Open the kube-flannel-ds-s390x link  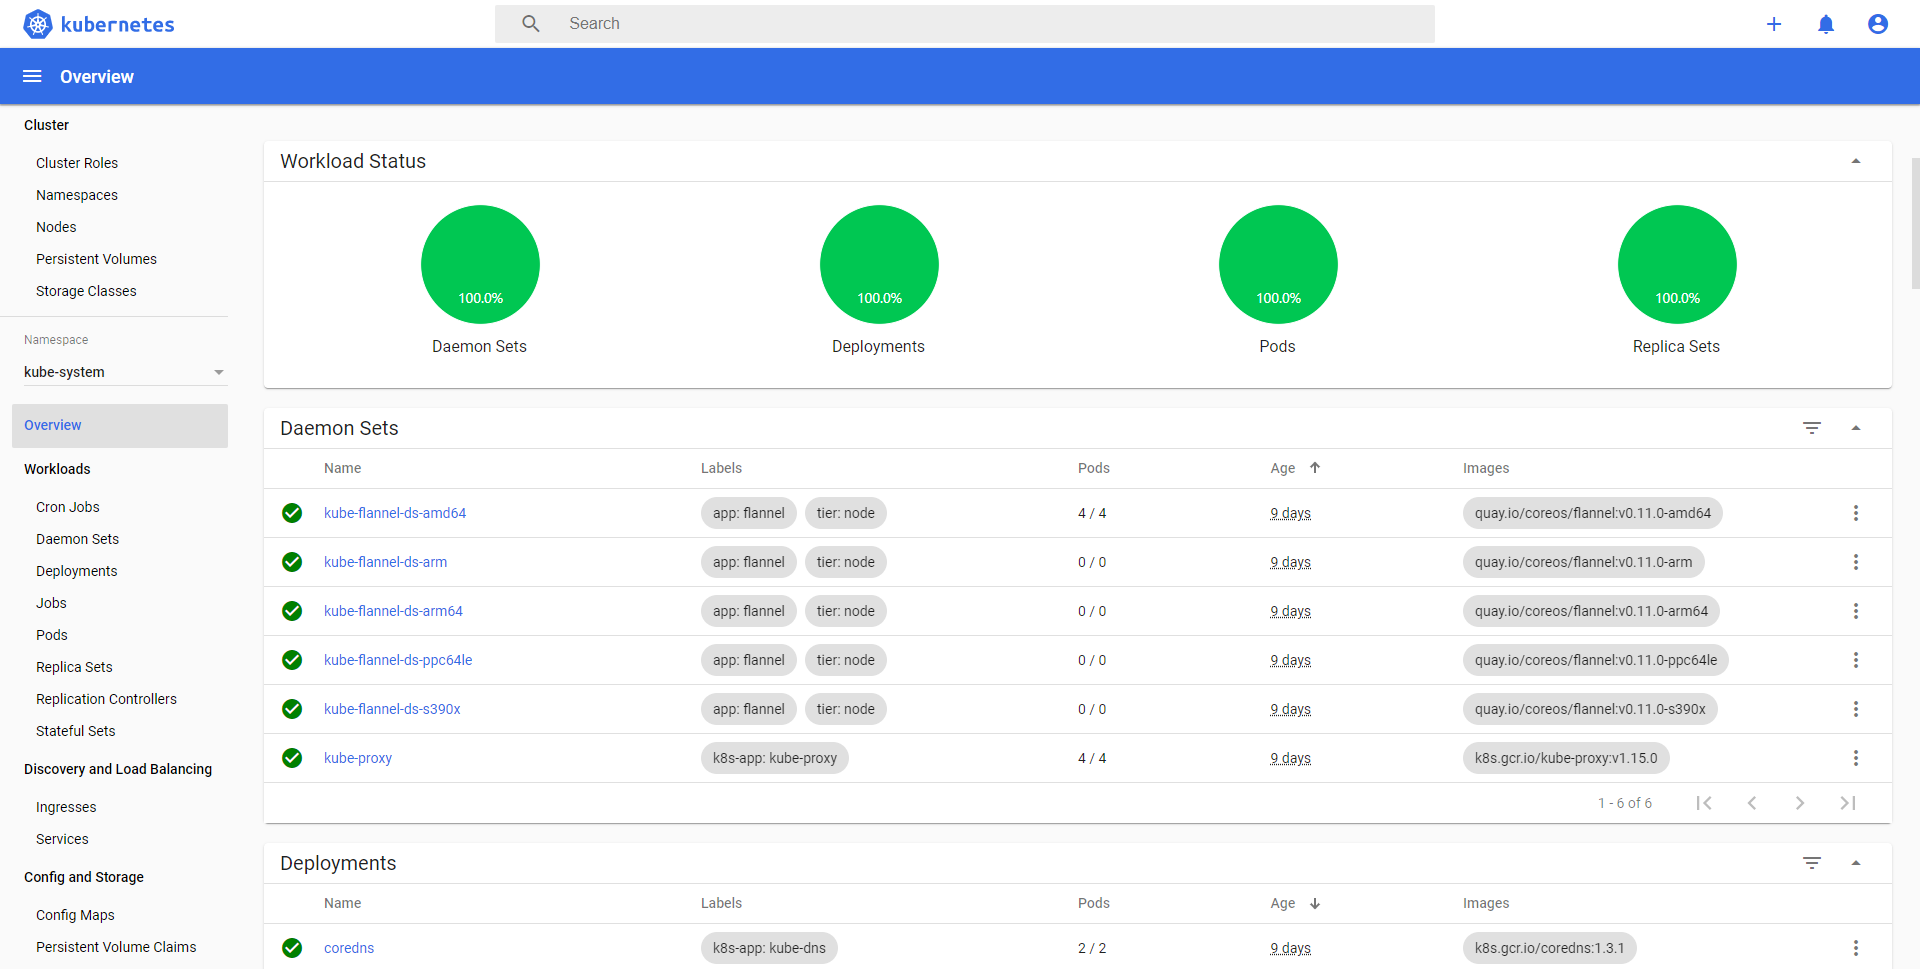392,709
